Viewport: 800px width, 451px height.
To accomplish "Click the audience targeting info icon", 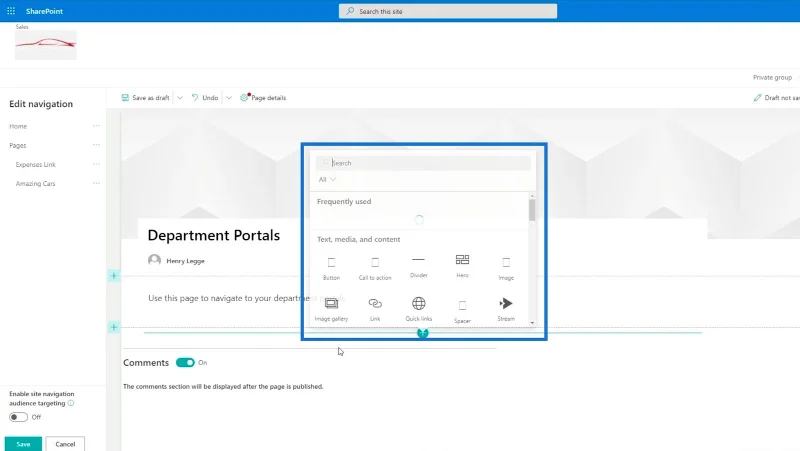I will tap(71, 403).
